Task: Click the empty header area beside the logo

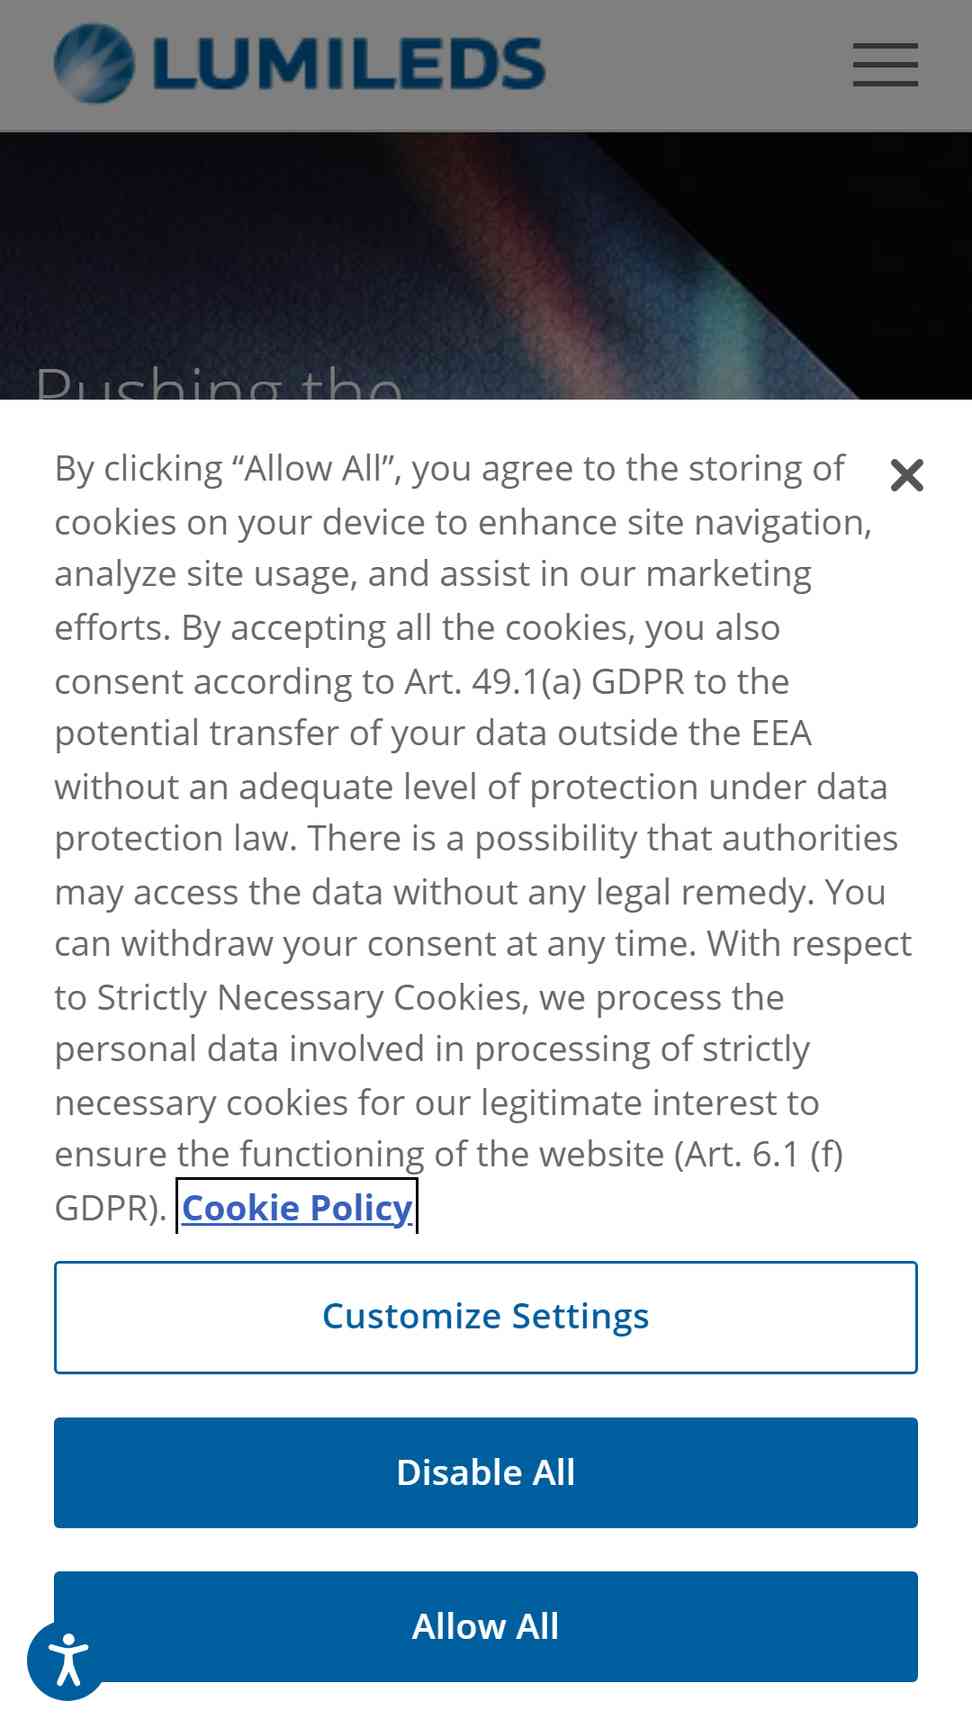Action: 700,65
